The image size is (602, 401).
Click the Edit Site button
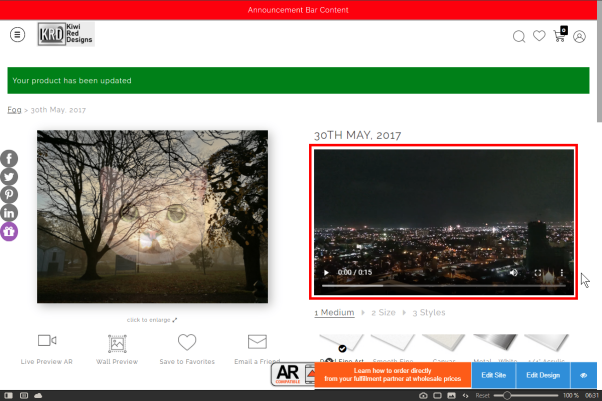tap(493, 375)
